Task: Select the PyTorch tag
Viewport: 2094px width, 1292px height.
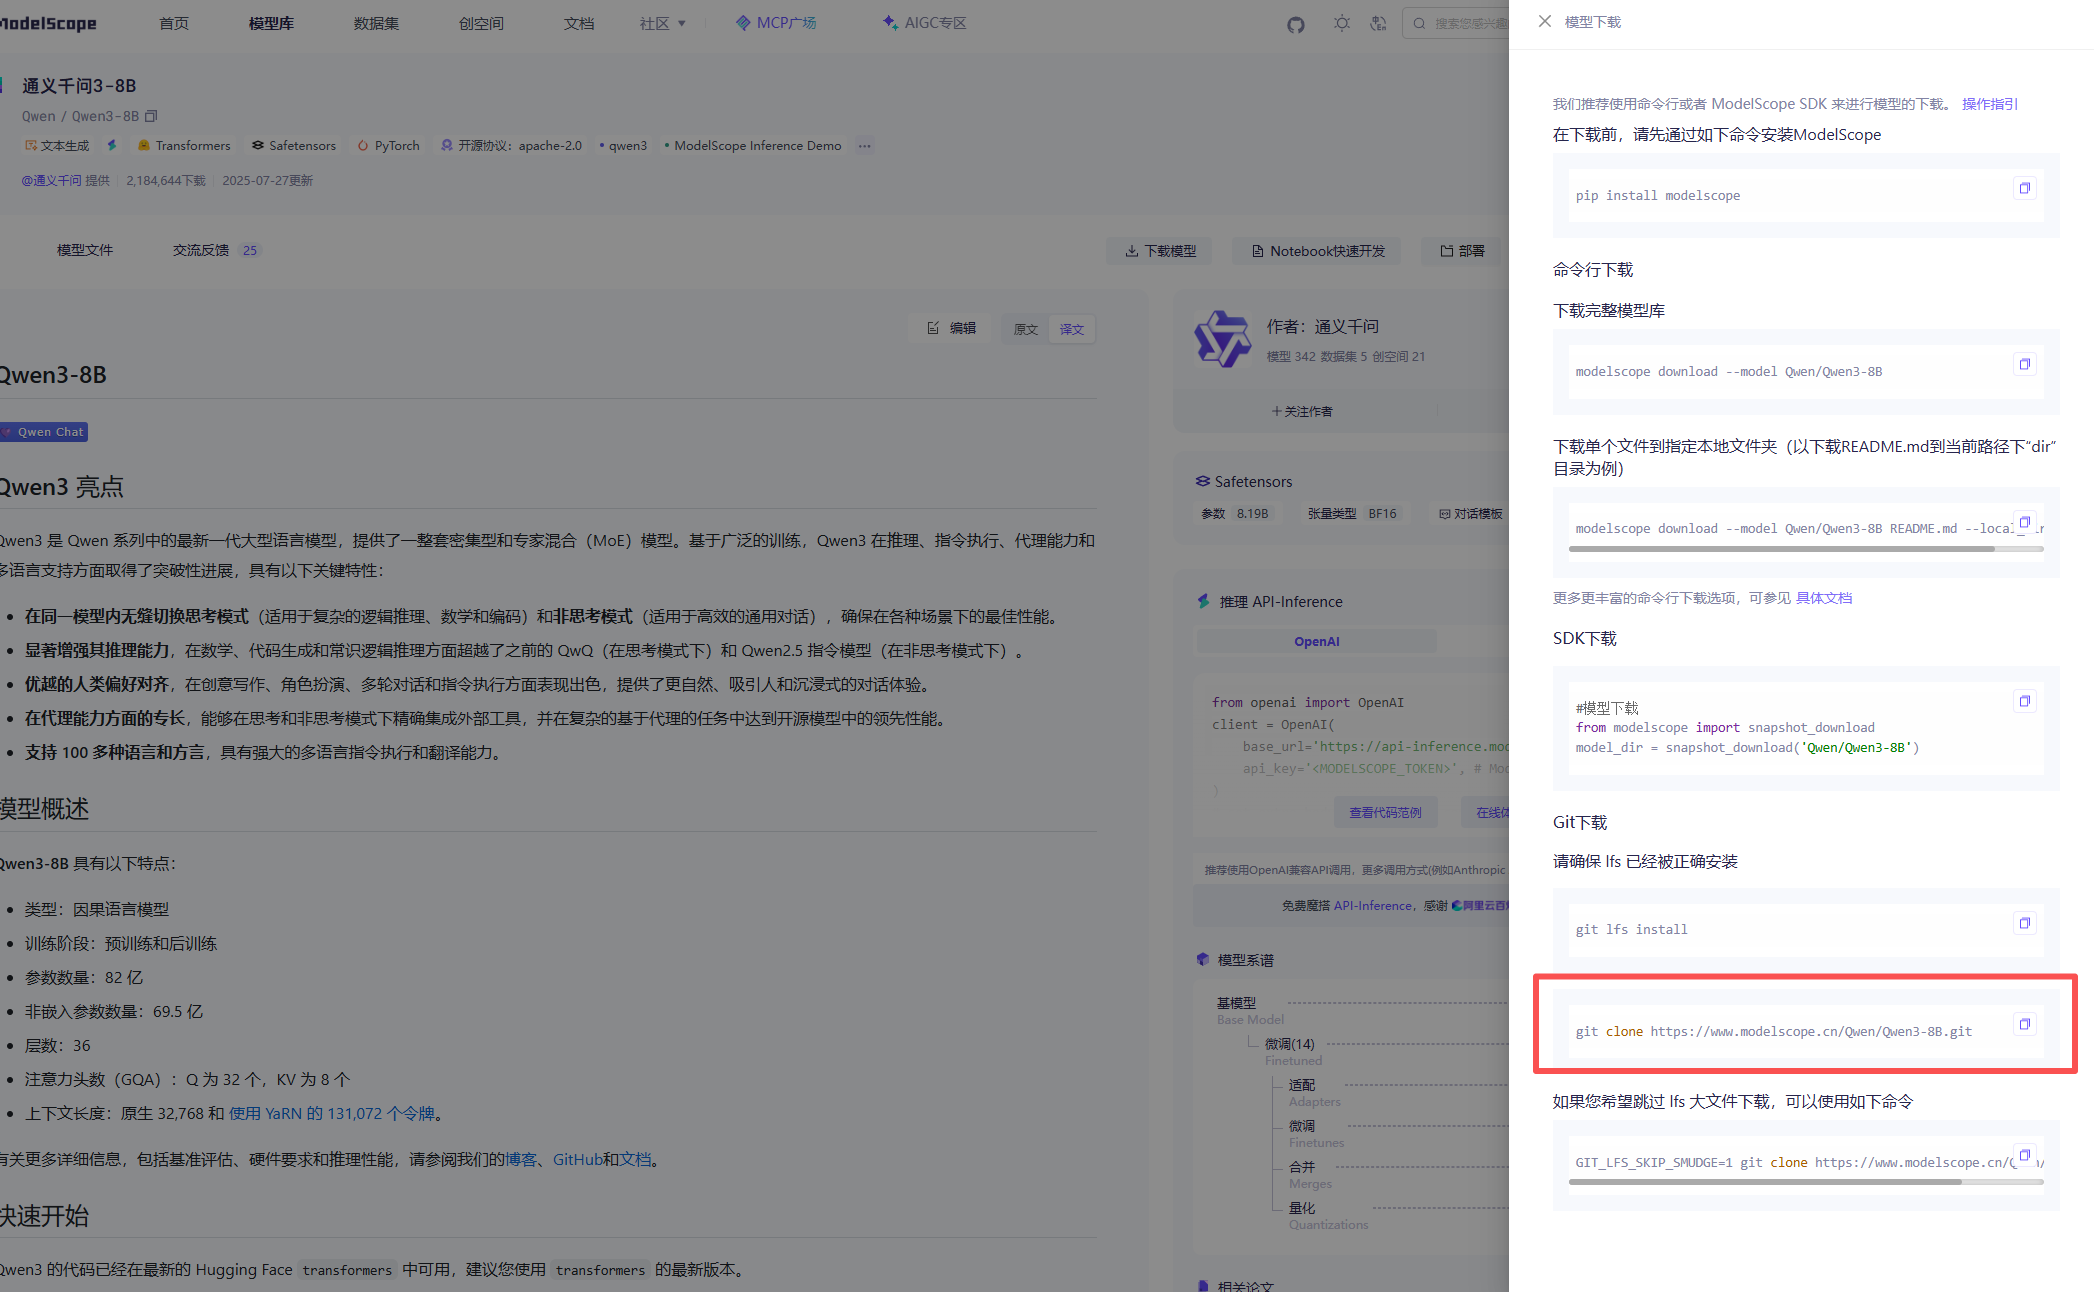Action: pyautogui.click(x=389, y=146)
